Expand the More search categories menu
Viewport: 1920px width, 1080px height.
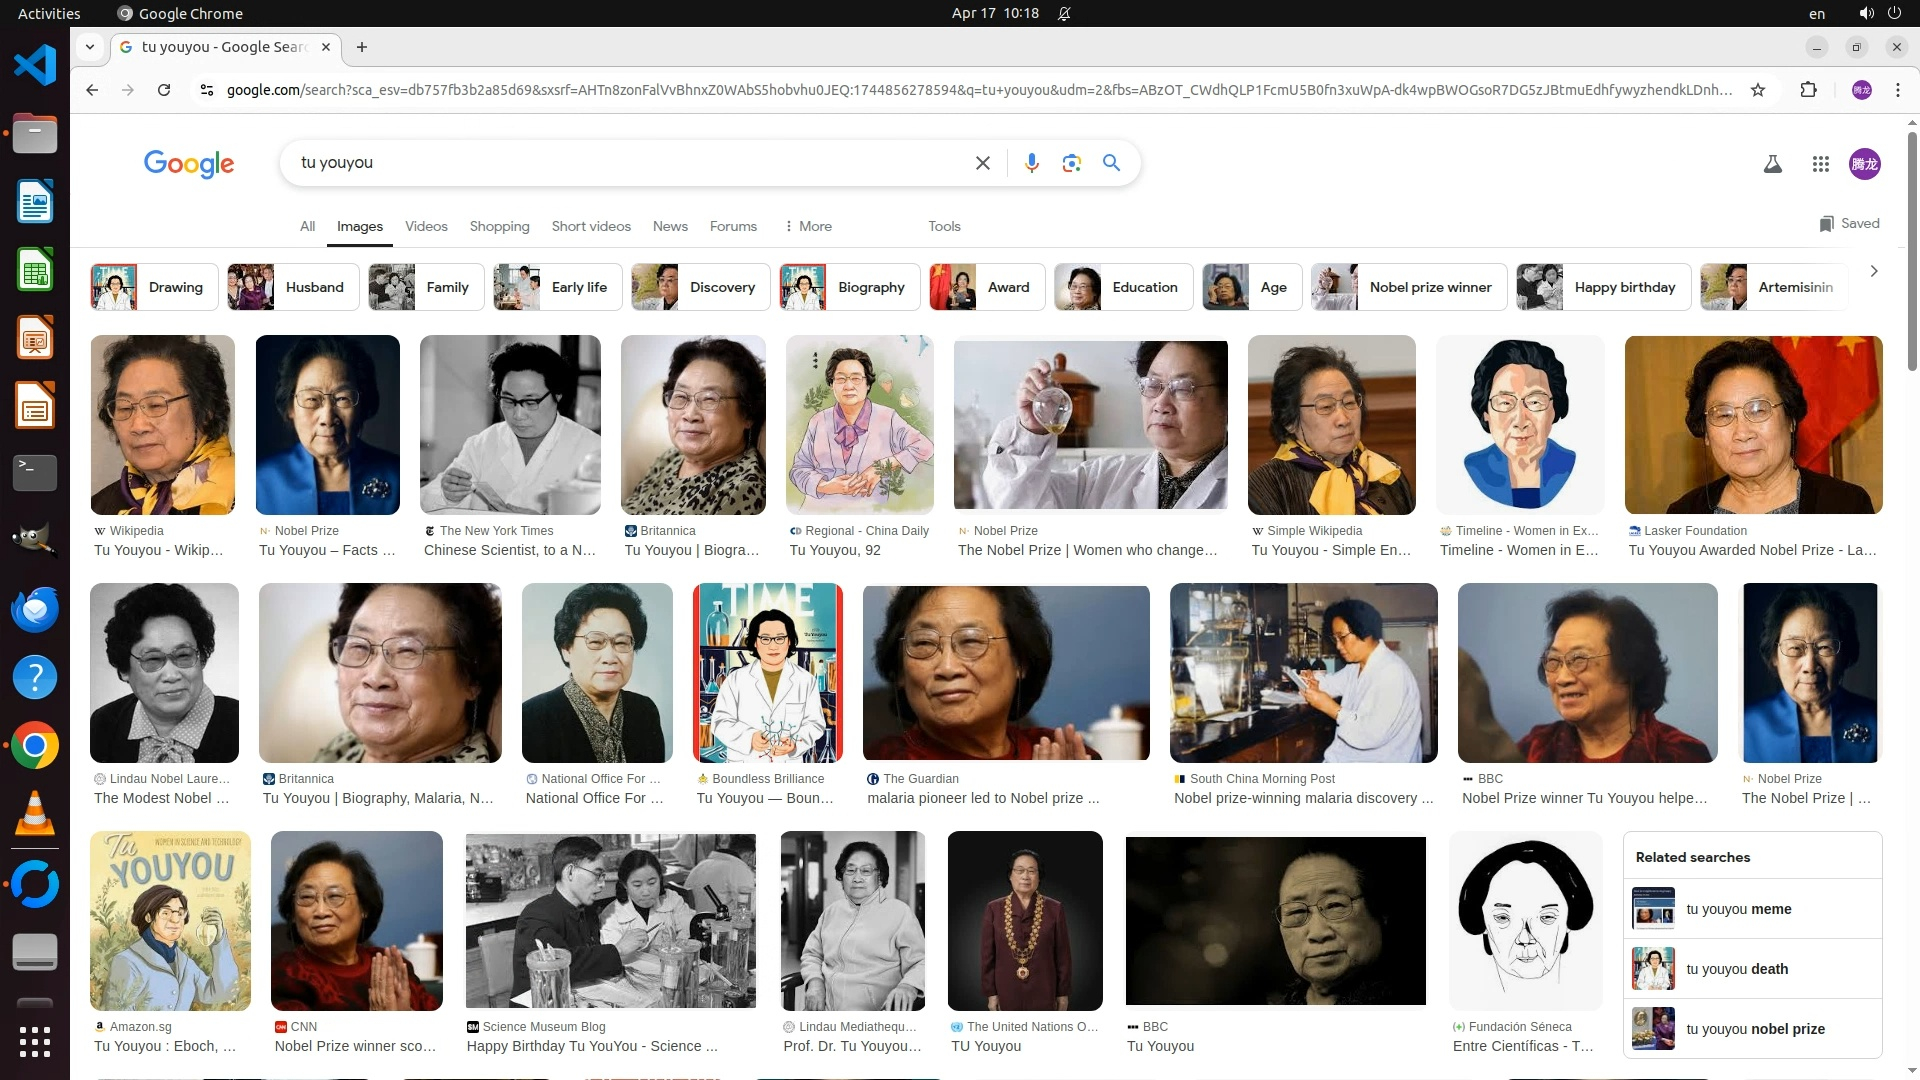click(x=808, y=226)
